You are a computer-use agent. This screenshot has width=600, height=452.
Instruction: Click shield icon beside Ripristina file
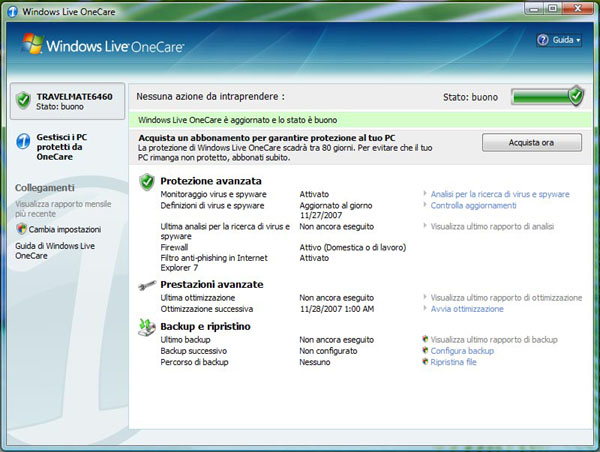click(425, 361)
